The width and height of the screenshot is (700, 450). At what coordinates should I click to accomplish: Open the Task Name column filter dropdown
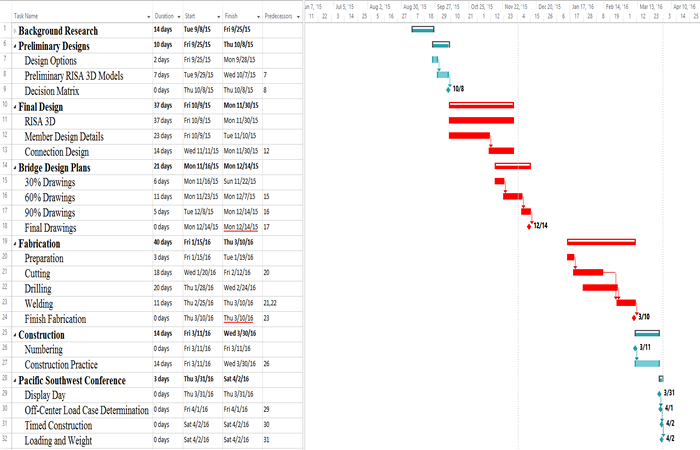point(148,17)
